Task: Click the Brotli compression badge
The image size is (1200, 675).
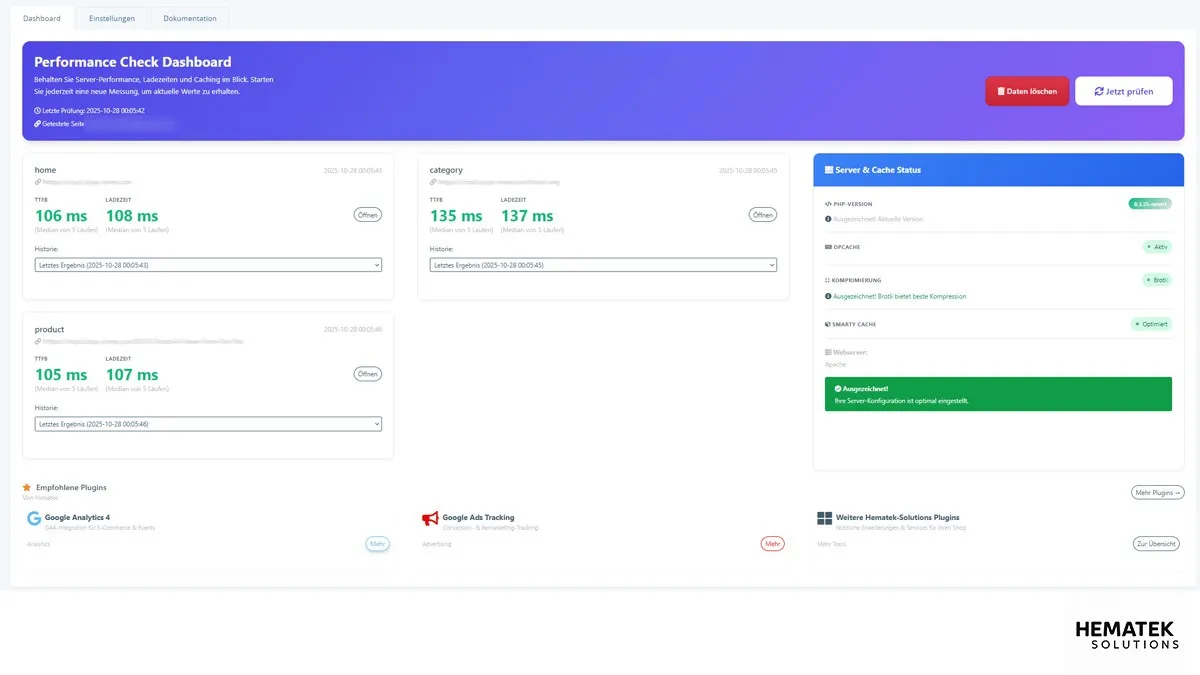Action: (1157, 280)
